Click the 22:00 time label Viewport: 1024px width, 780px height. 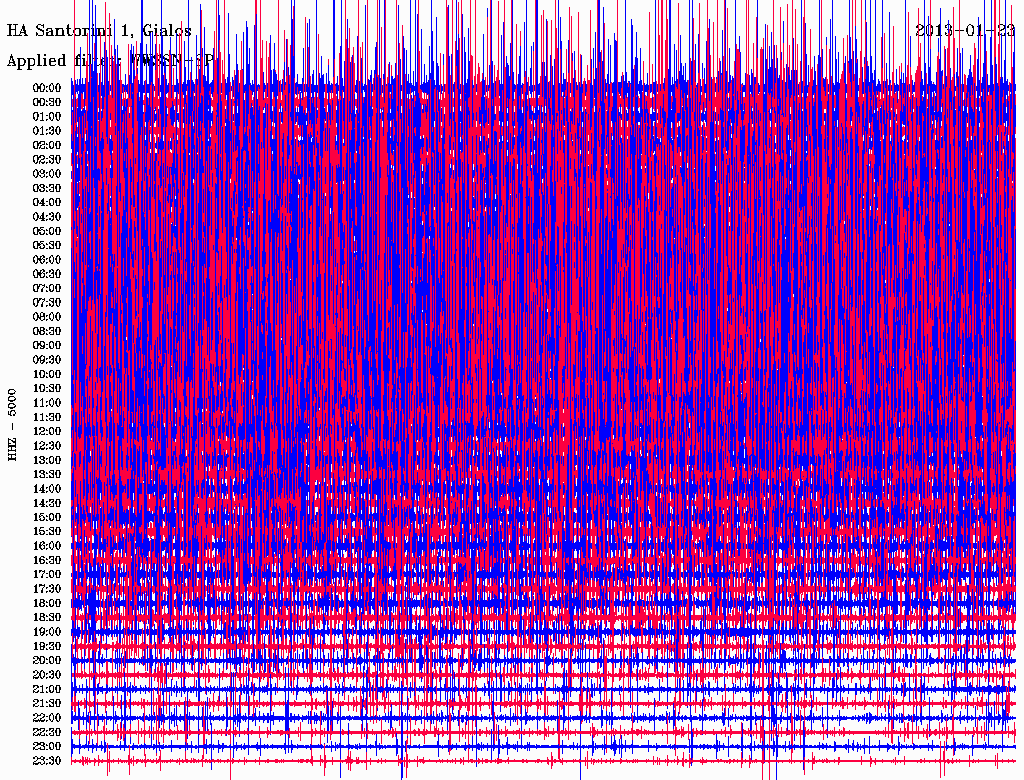click(47, 717)
